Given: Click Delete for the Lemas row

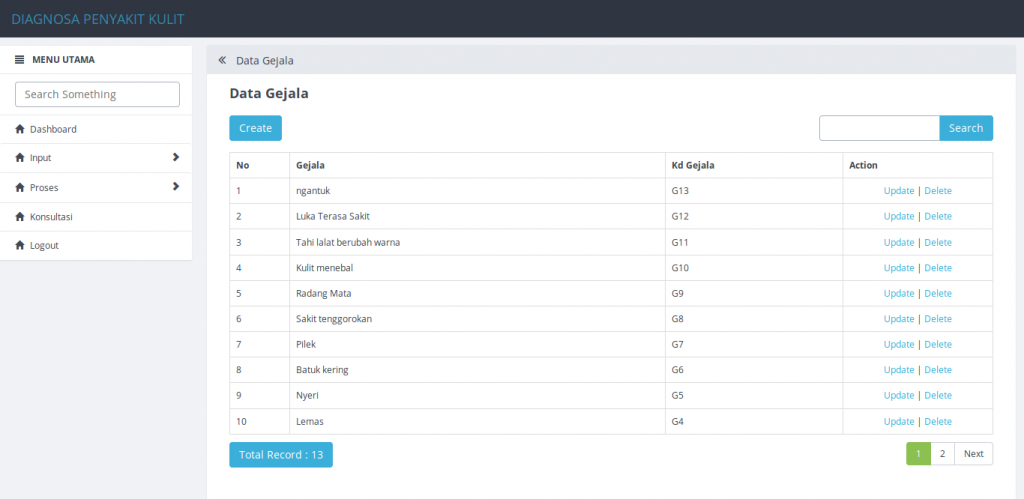Looking at the screenshot, I should [x=938, y=421].
